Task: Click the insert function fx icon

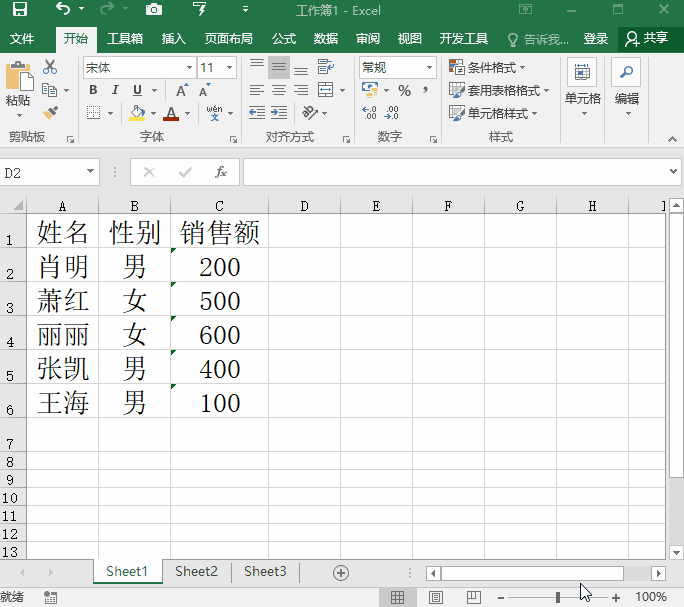Action: tap(221, 172)
